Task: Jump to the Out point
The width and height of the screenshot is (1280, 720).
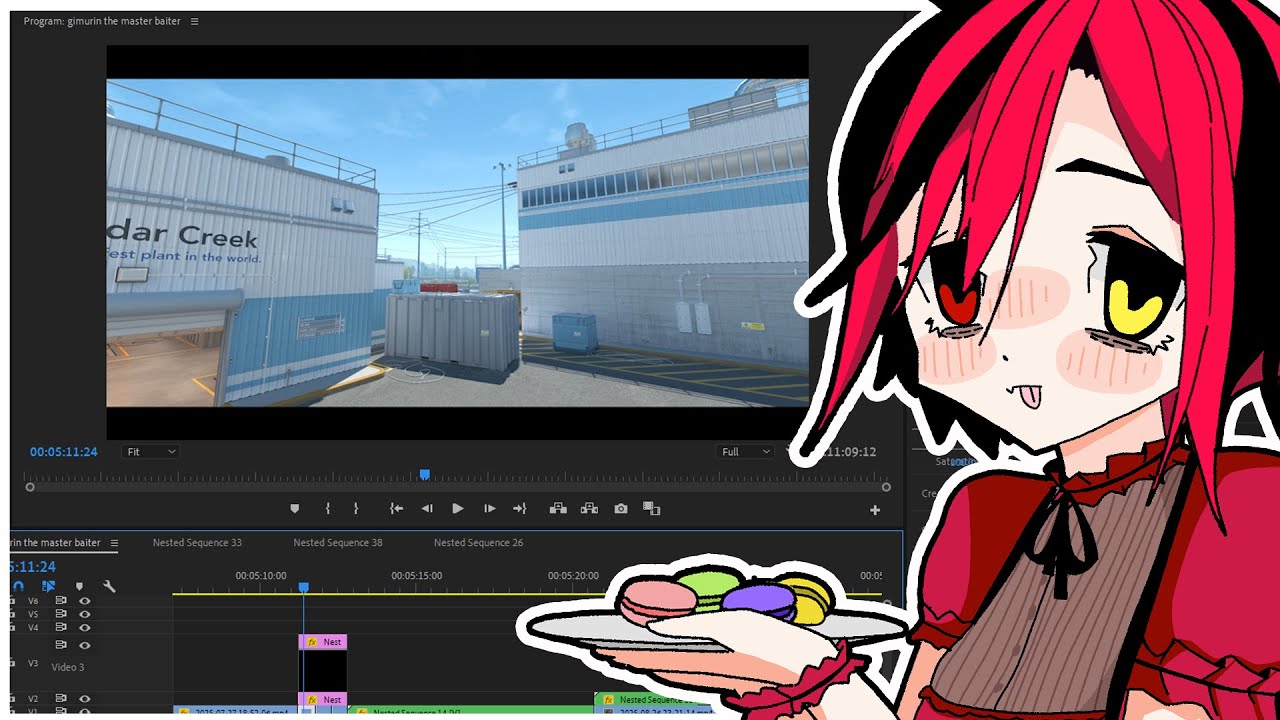Action: coord(520,509)
